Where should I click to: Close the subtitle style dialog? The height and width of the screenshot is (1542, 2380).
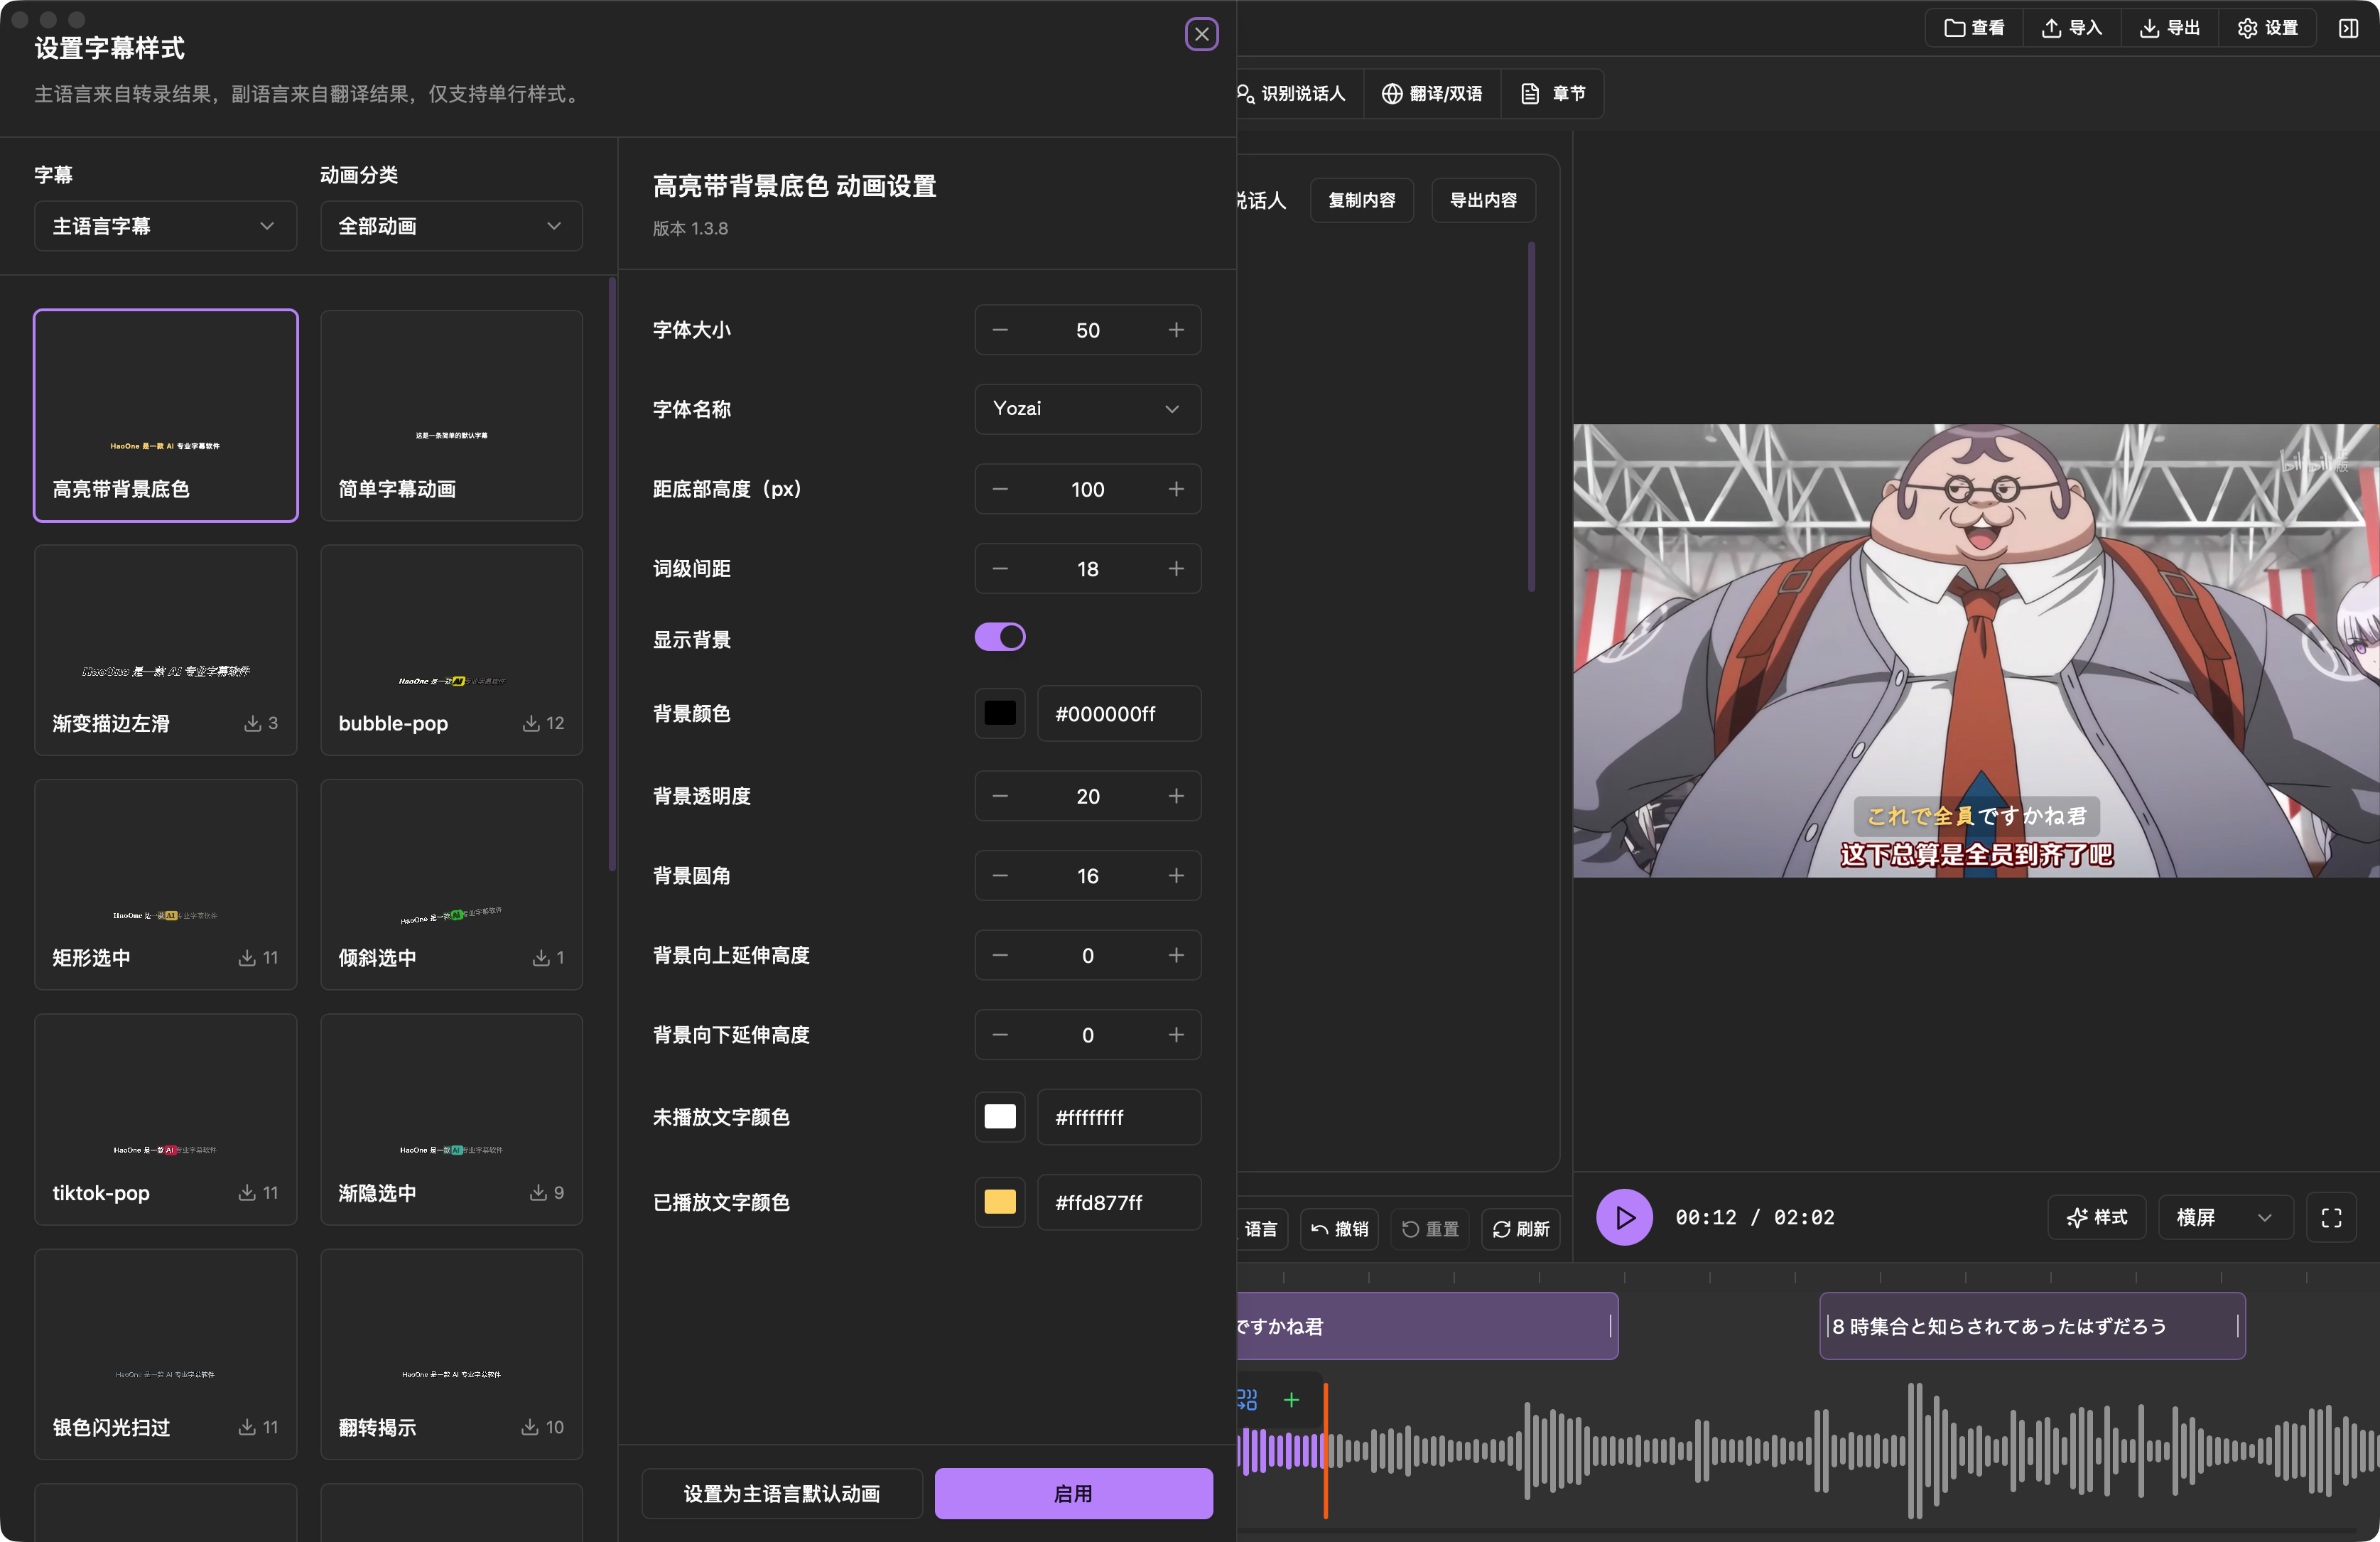[1201, 35]
